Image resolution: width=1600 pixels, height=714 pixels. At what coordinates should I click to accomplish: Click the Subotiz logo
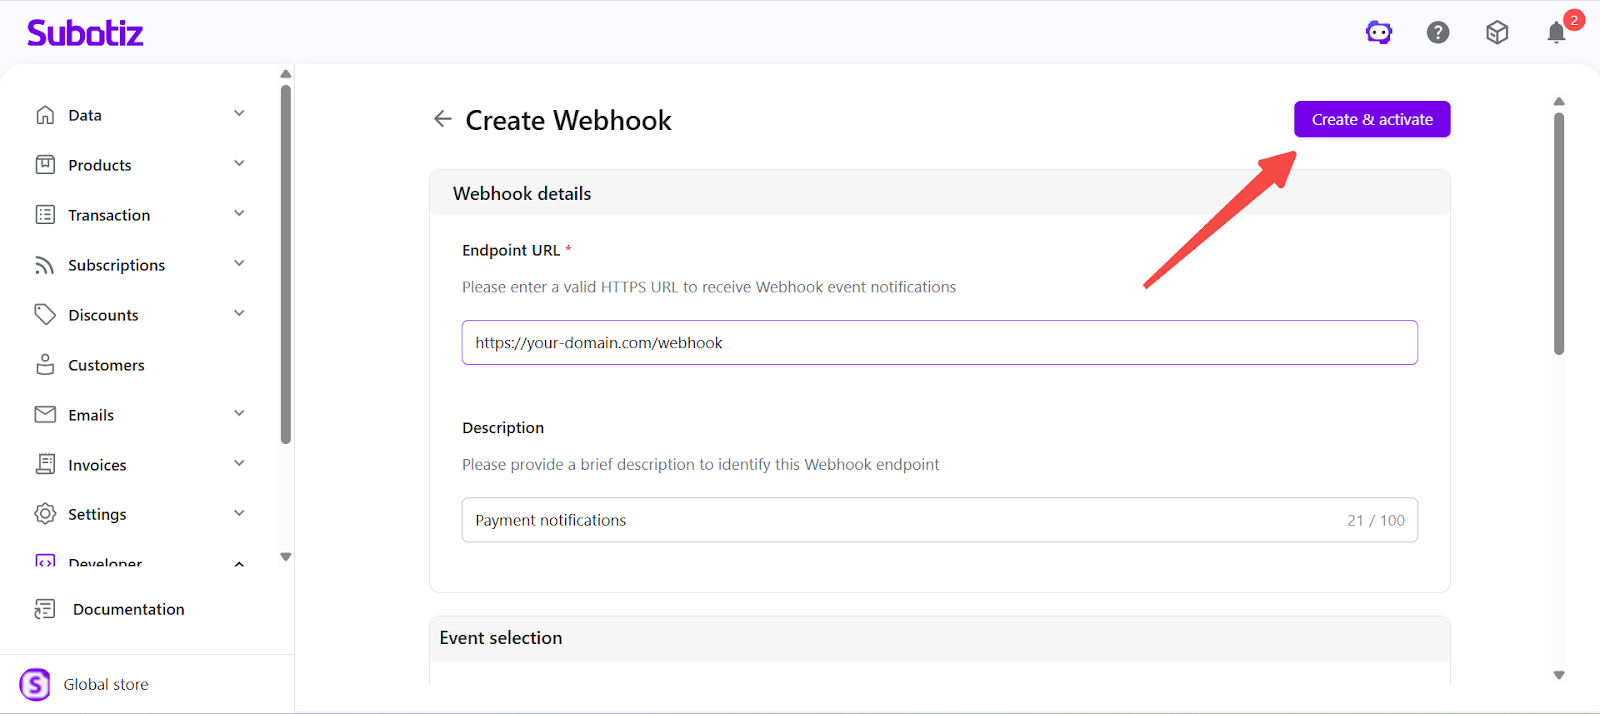pos(85,33)
